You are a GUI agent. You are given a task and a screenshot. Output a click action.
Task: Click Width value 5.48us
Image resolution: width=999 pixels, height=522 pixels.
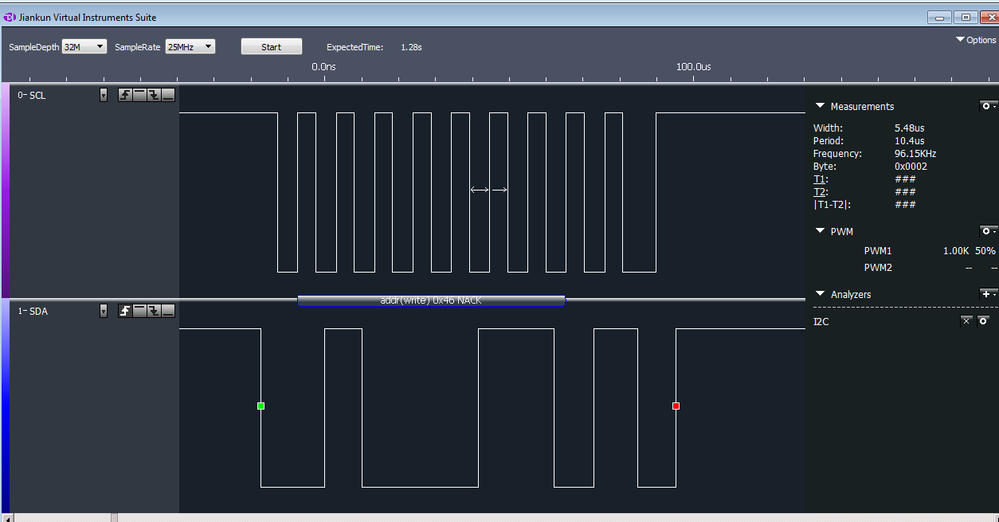click(x=909, y=128)
